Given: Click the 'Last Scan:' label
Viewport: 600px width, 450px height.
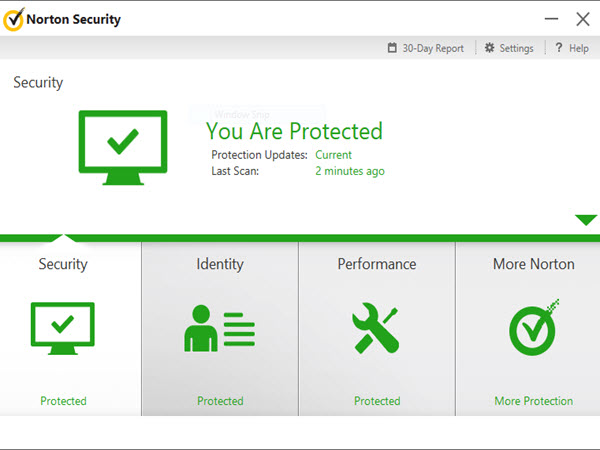Looking at the screenshot, I should pos(235,171).
